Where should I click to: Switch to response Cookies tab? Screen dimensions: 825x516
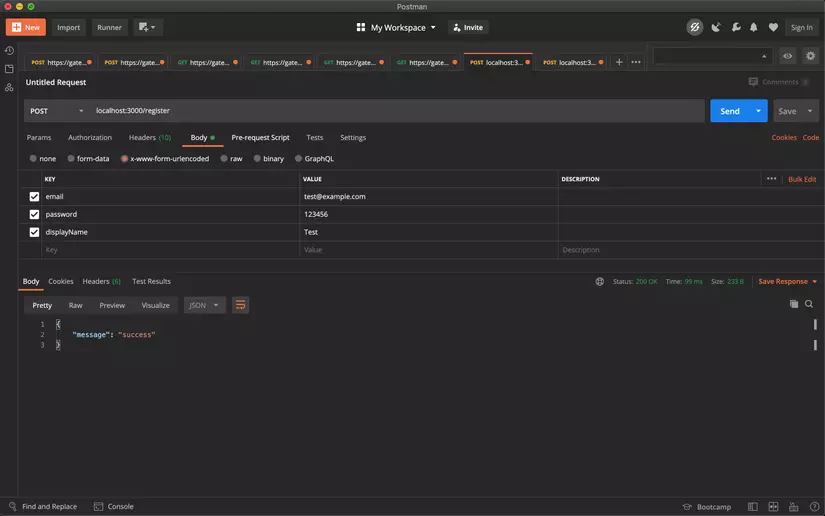(x=61, y=281)
